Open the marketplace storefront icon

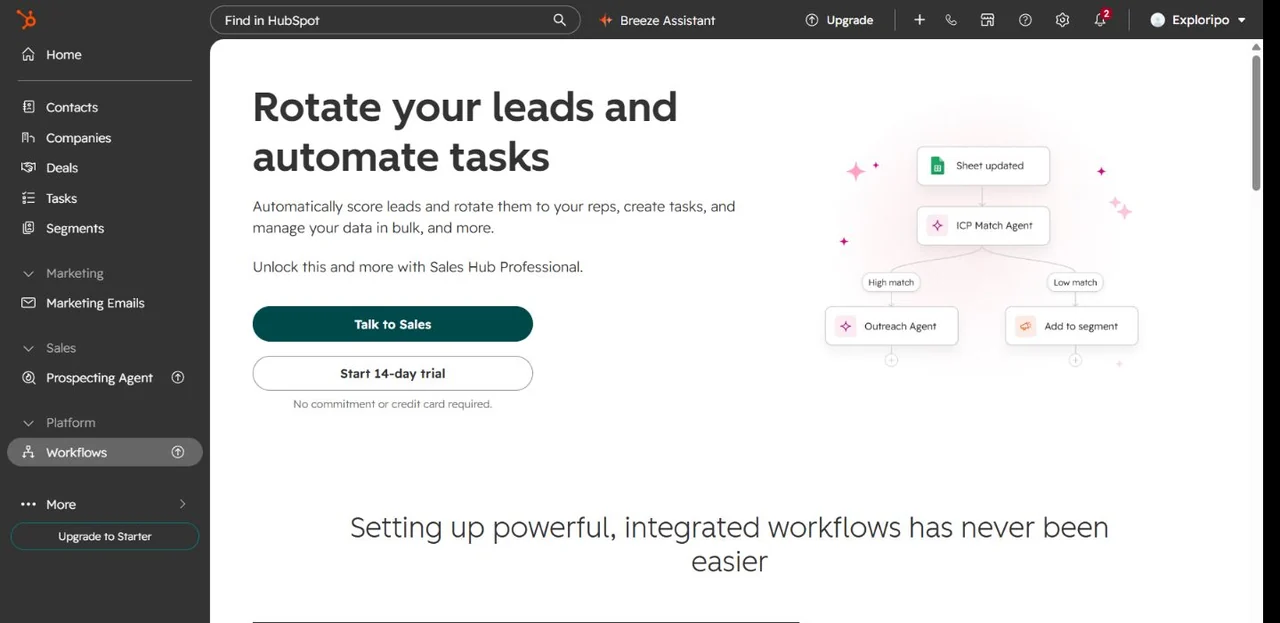point(987,20)
